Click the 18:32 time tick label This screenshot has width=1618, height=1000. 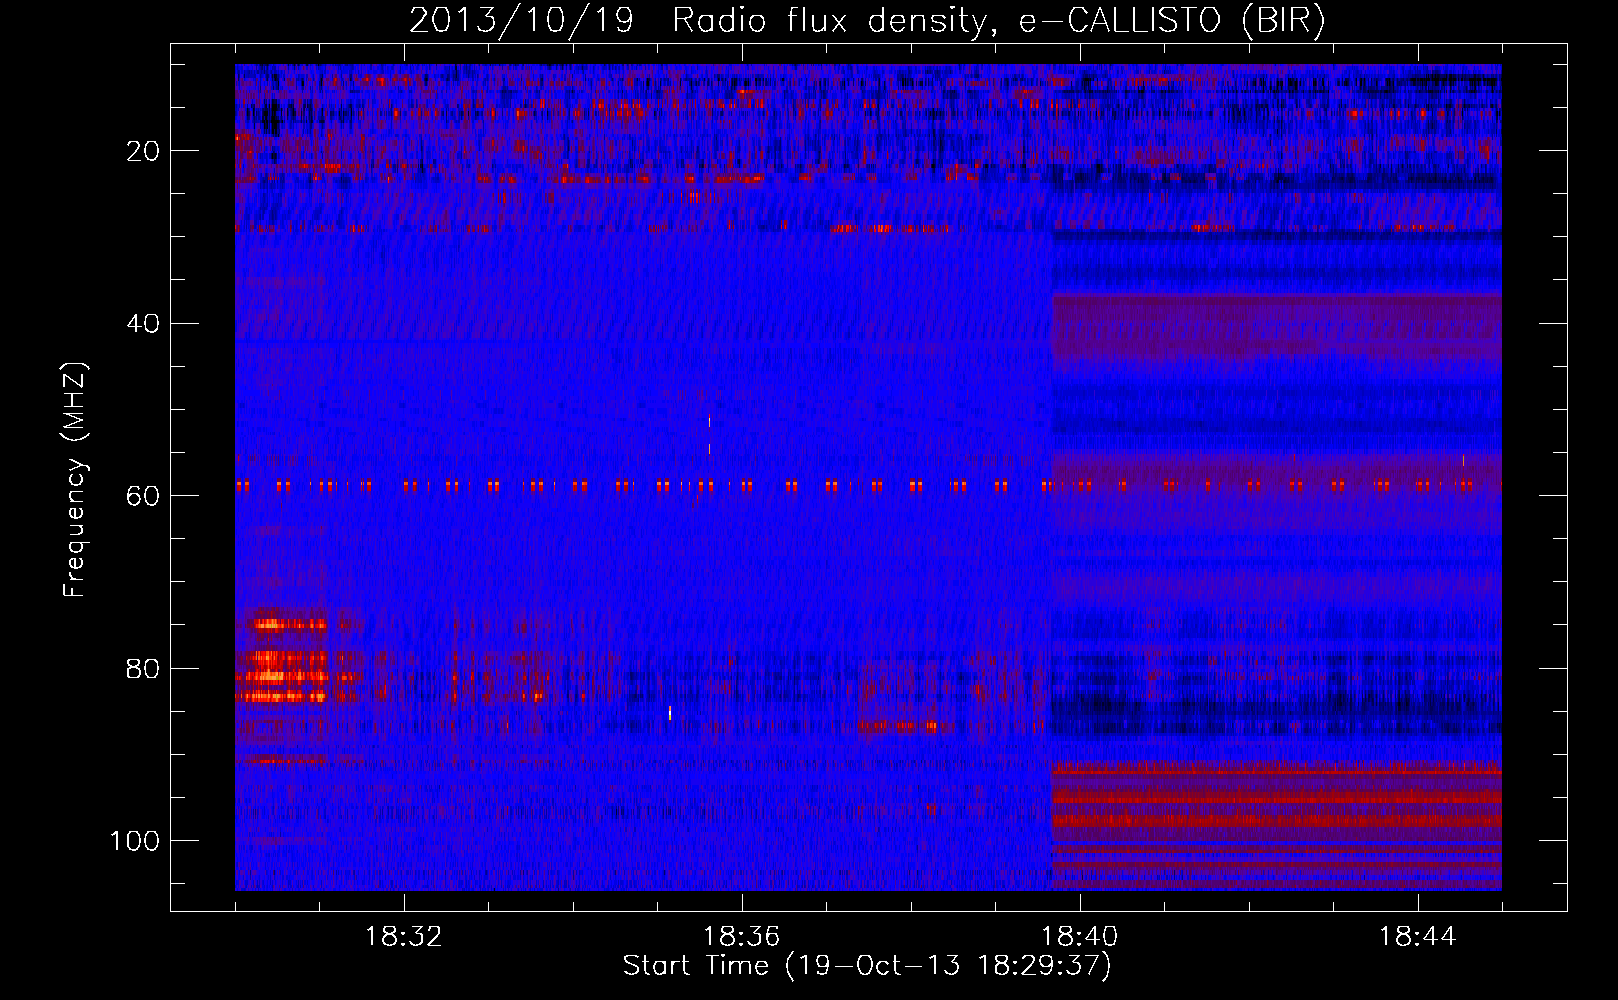click(x=404, y=937)
